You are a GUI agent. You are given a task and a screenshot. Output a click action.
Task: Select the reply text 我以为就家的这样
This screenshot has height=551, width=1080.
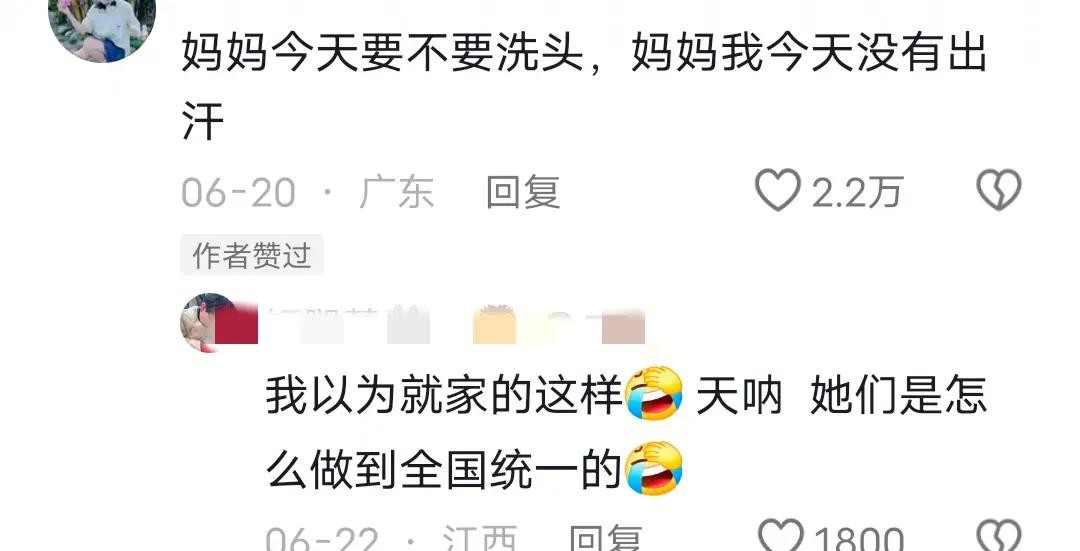(x=444, y=395)
